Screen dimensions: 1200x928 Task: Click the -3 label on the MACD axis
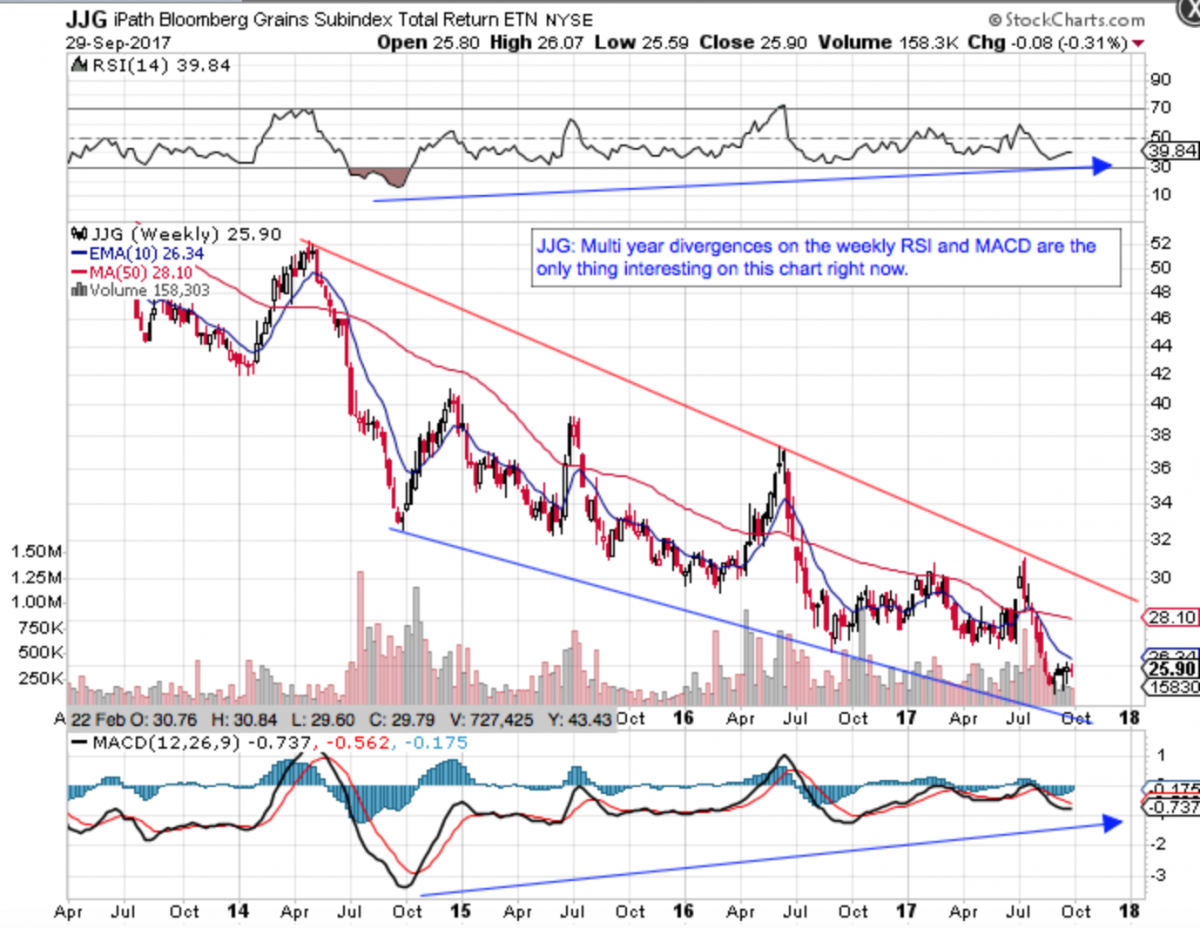(x=1158, y=876)
